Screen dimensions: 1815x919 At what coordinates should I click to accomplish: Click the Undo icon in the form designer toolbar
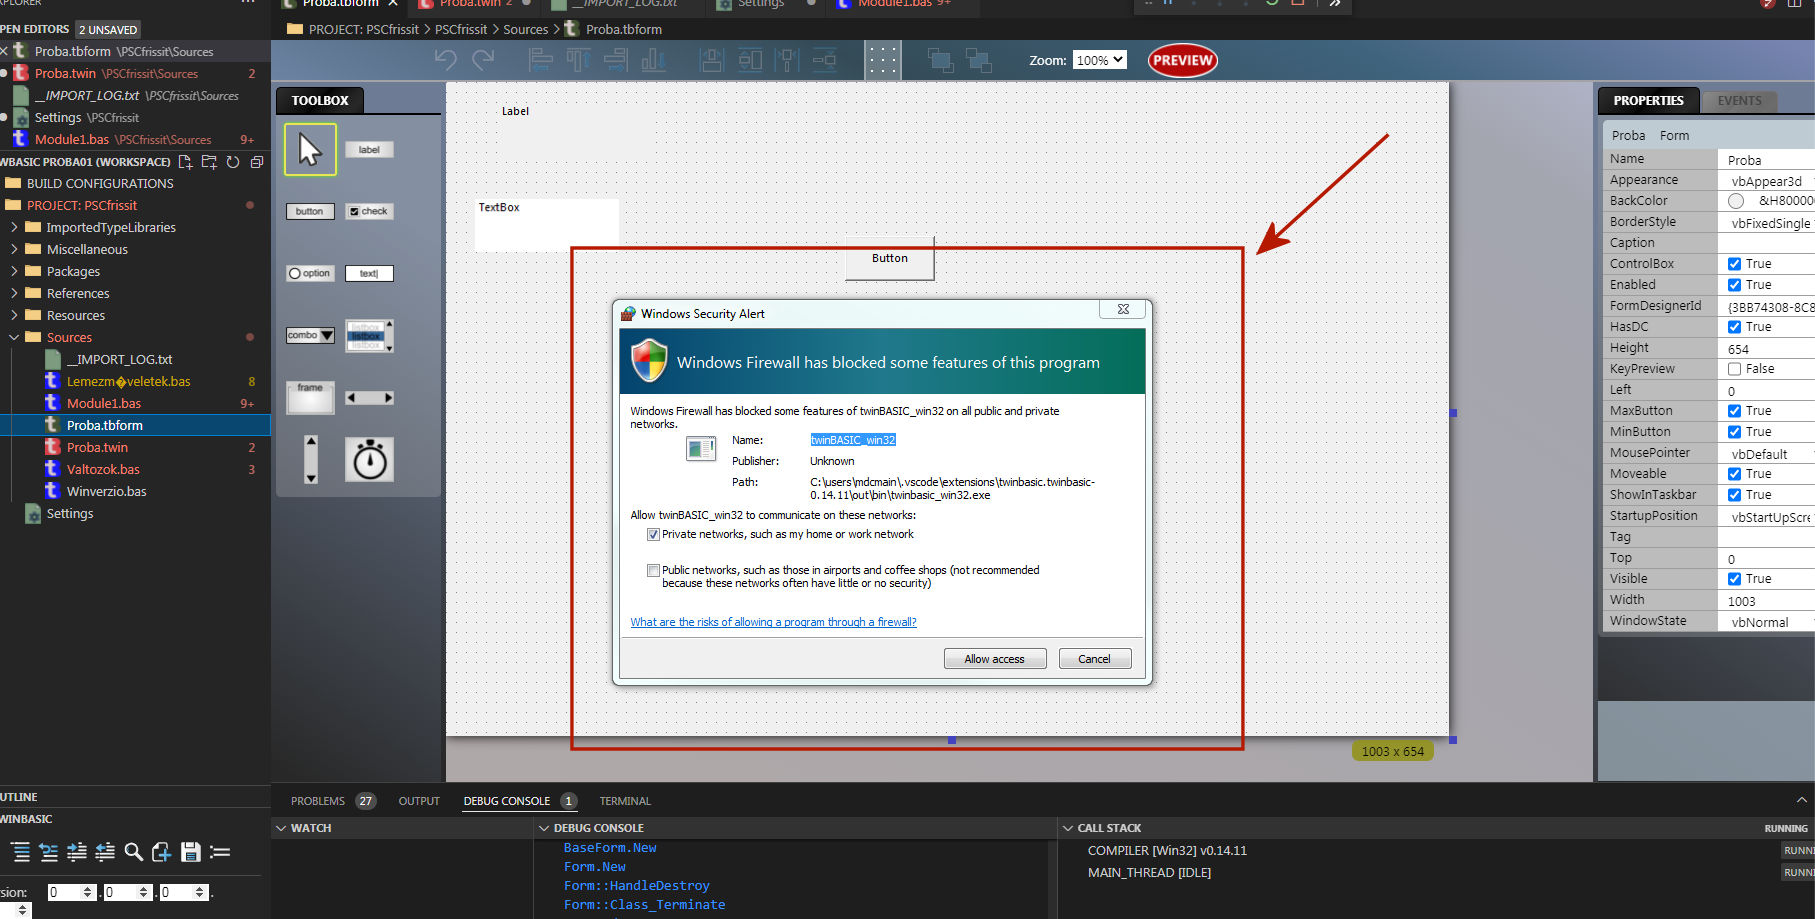coord(445,60)
